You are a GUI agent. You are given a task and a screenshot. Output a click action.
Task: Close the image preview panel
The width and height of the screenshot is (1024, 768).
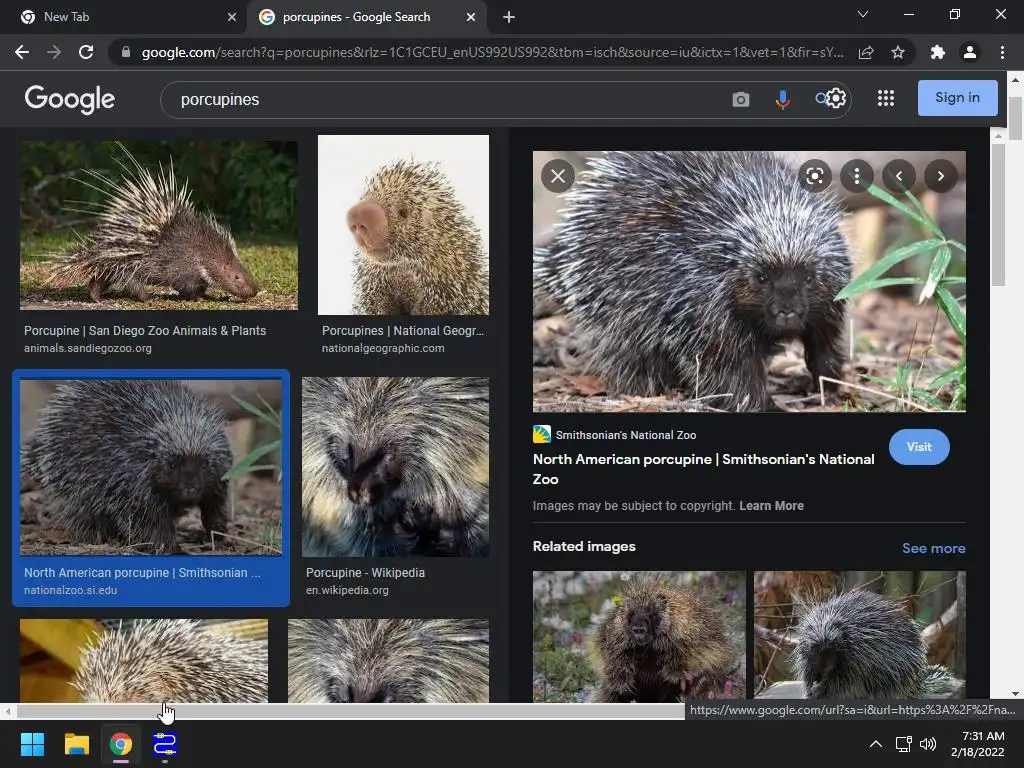tap(558, 177)
